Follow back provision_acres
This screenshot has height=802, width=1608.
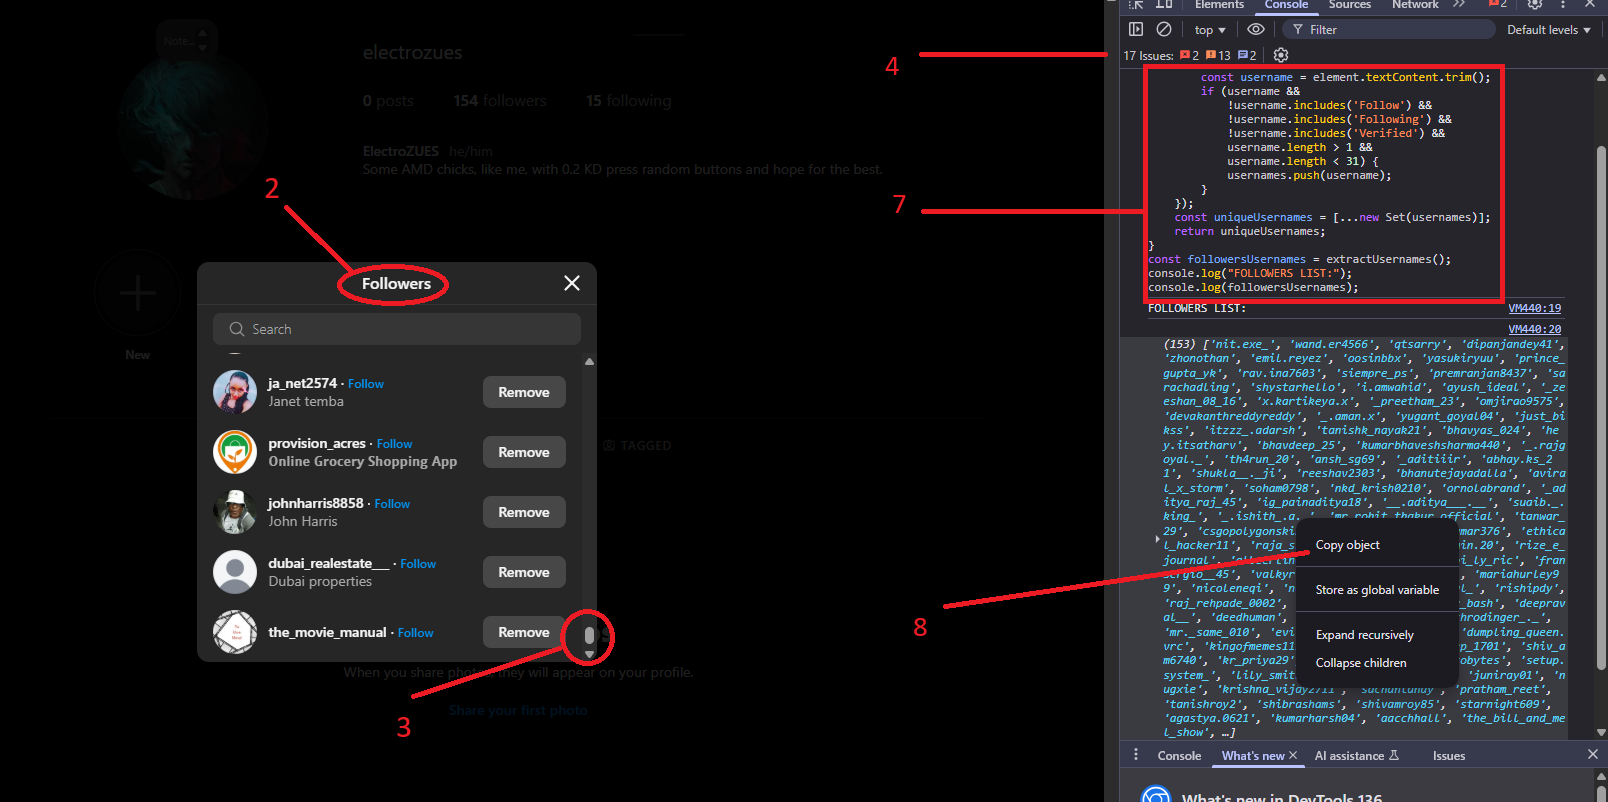(394, 444)
